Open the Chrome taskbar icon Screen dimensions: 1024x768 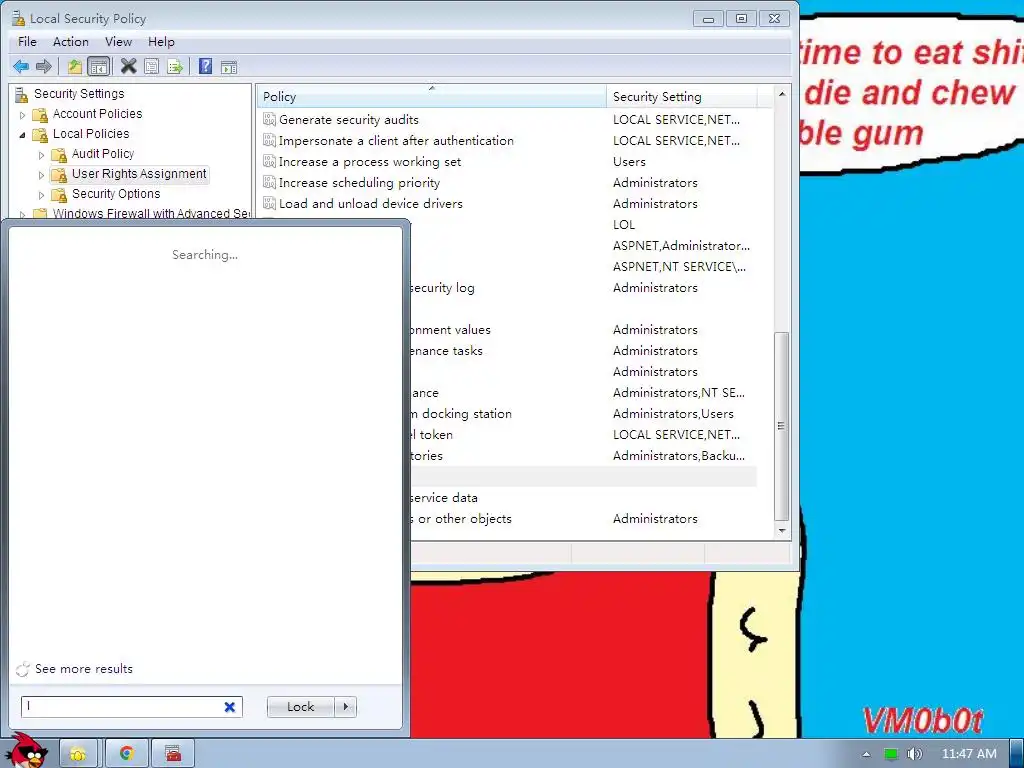point(127,754)
